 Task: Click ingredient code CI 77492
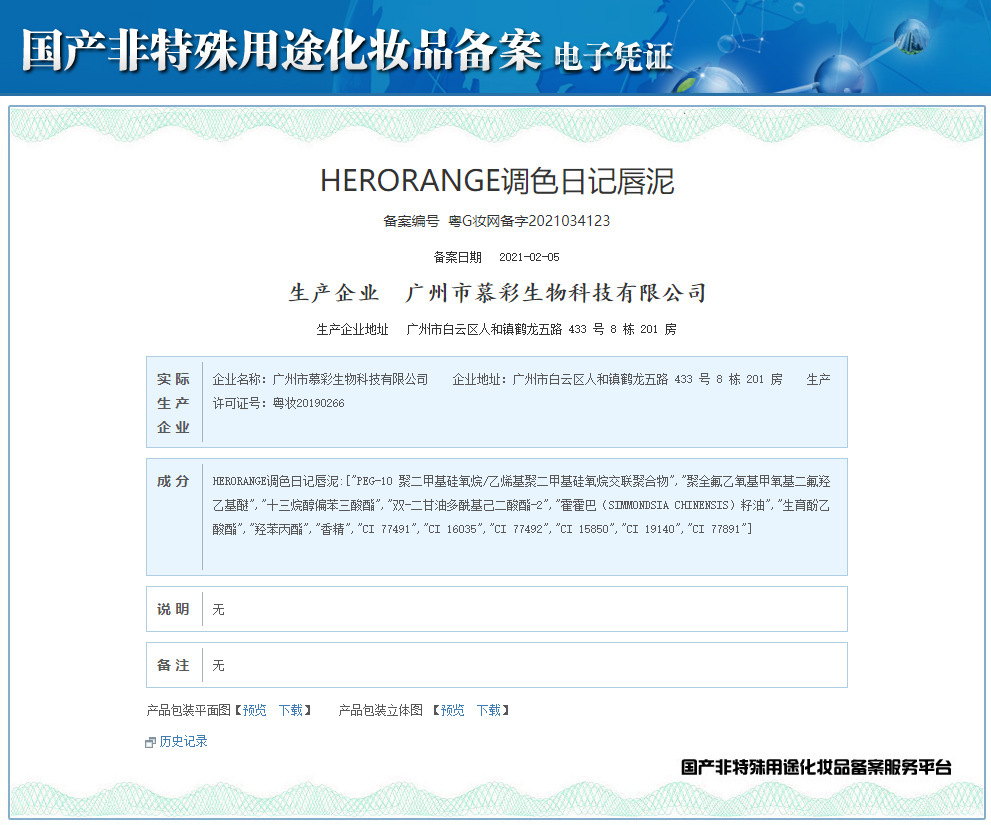[519, 529]
